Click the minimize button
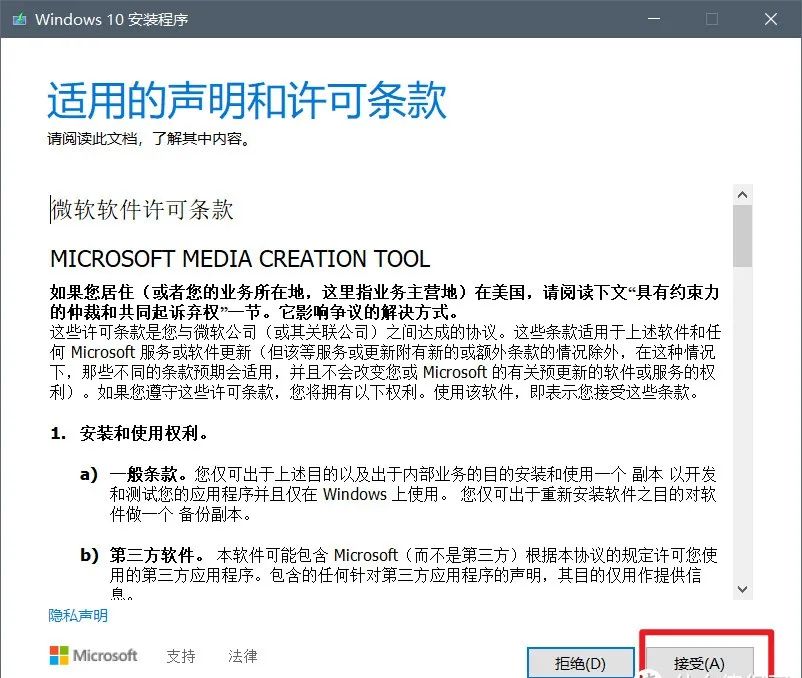 point(652,19)
